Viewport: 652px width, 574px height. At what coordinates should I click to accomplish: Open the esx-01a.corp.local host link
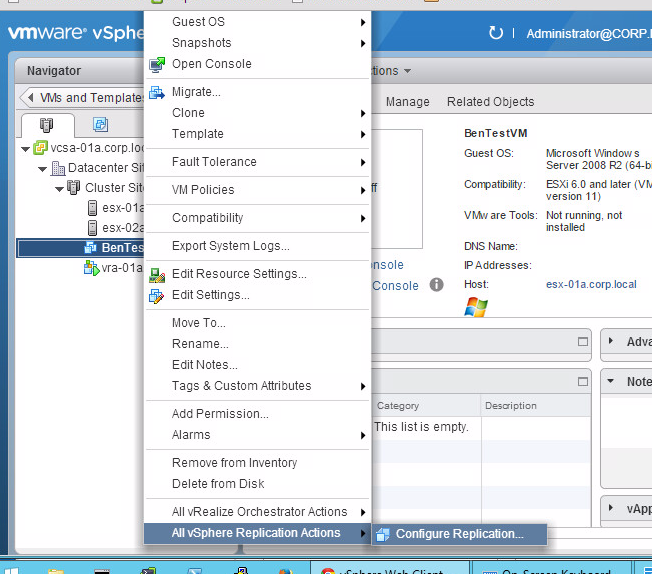(591, 284)
